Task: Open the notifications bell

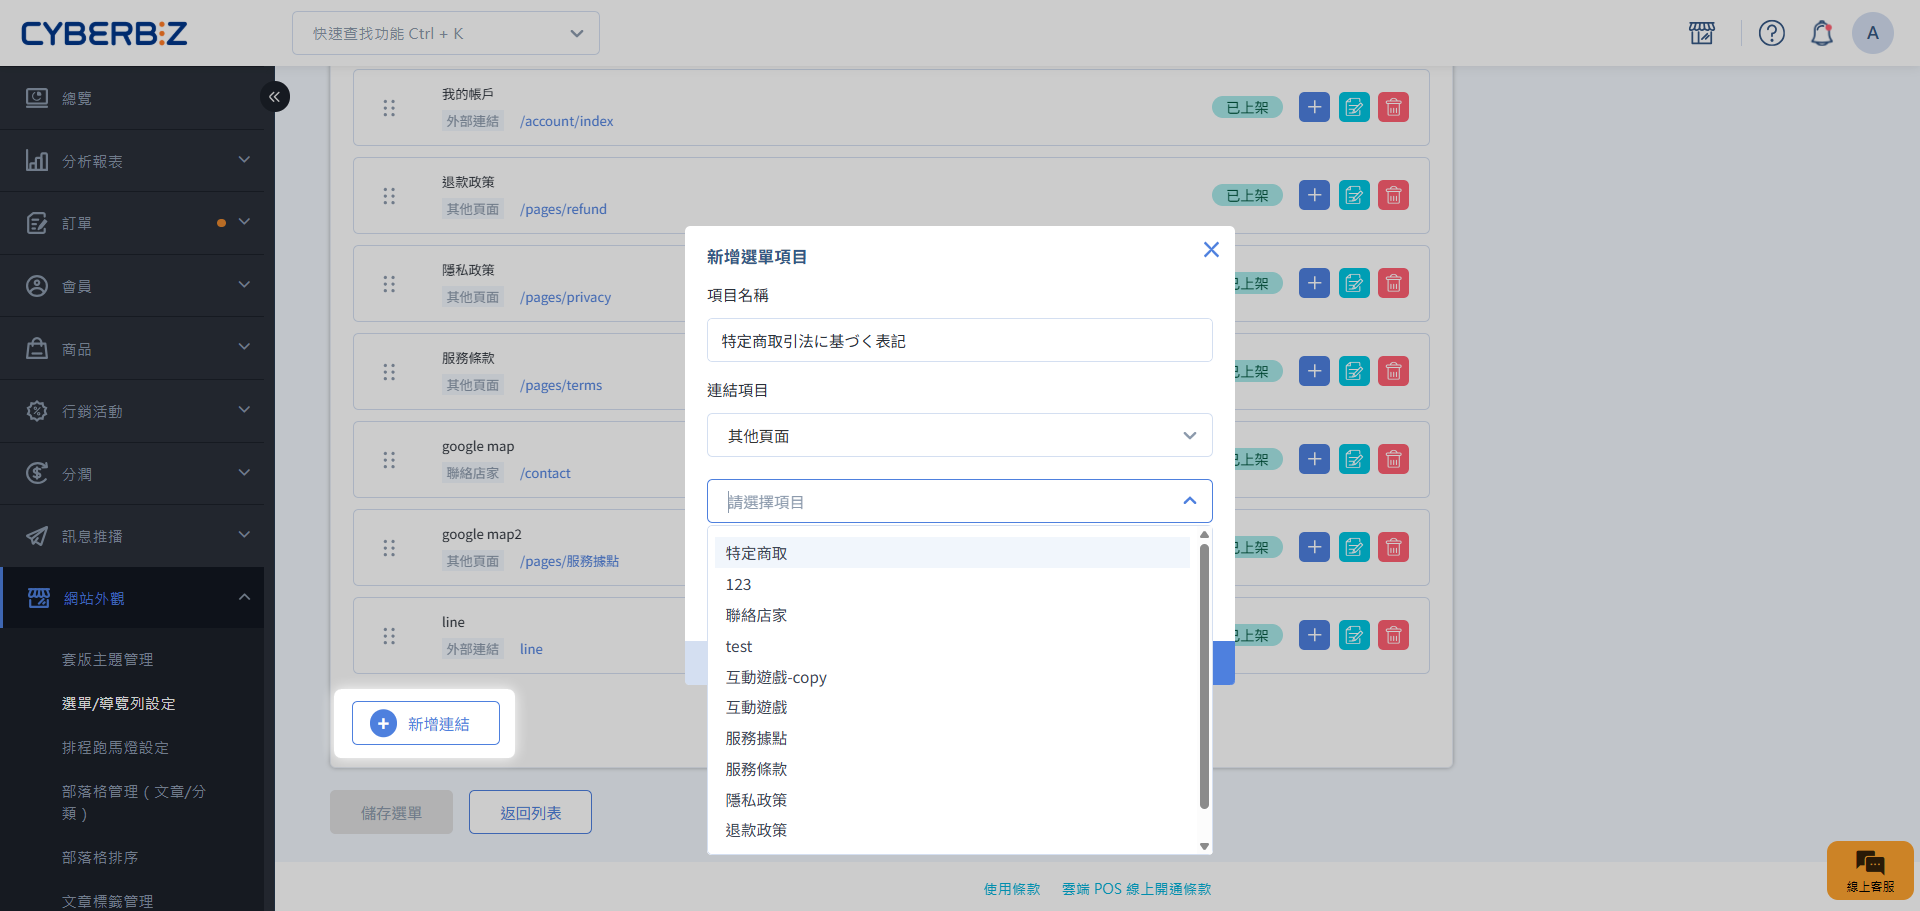Action: 1821,33
